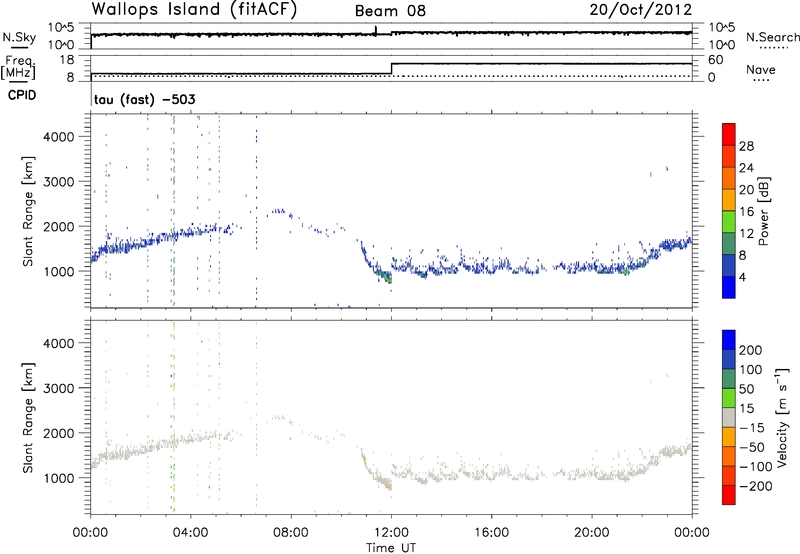
Task: Click the '12:00' time tick label
Action: (x=391, y=533)
